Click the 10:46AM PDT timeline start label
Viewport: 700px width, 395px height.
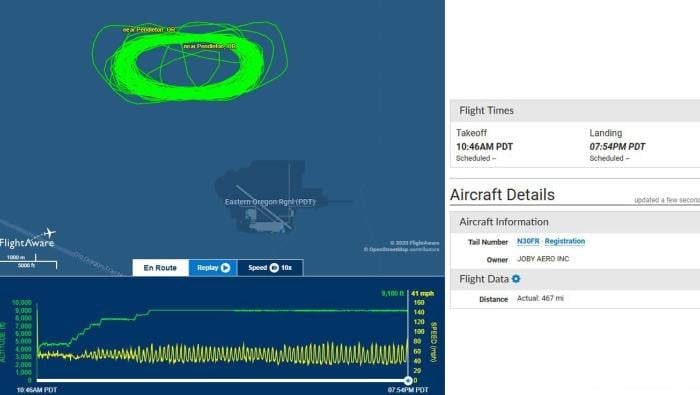[x=37, y=390]
